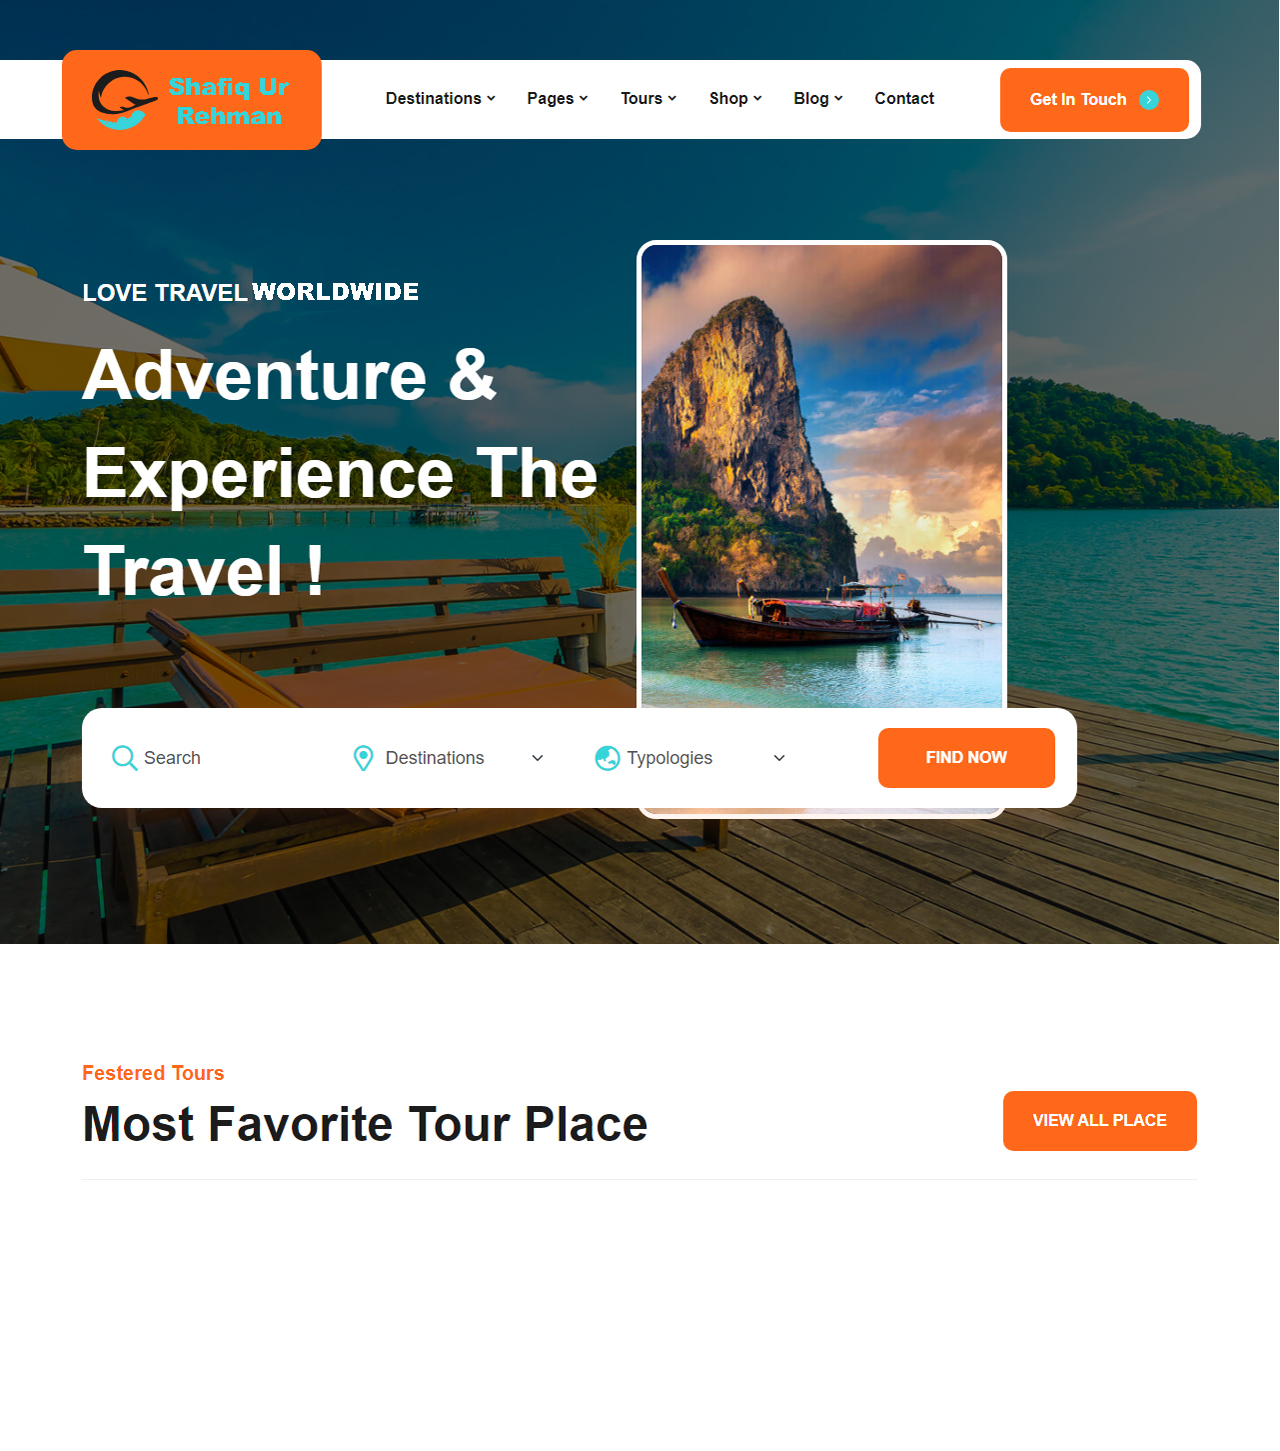
Task: Expand the Destinations dropdown chevron in search bar
Action: pos(537,758)
